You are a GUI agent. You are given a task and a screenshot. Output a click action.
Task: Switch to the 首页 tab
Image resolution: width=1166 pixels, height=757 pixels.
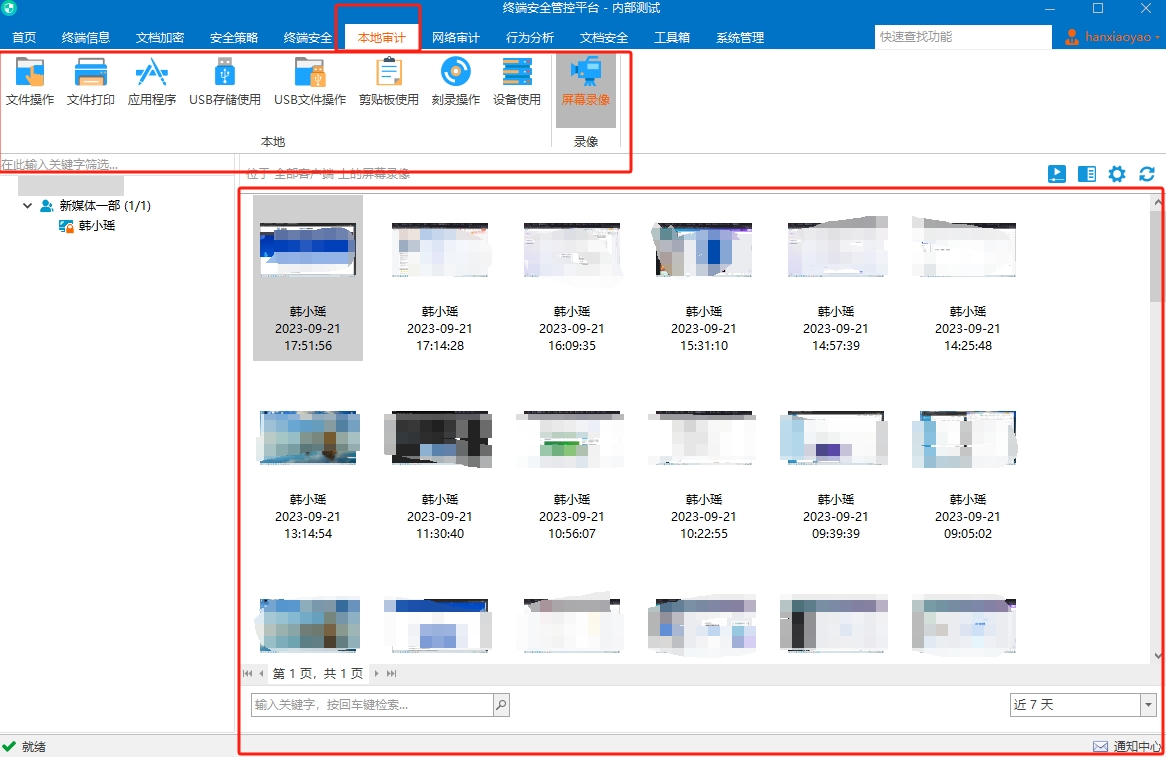[24, 37]
